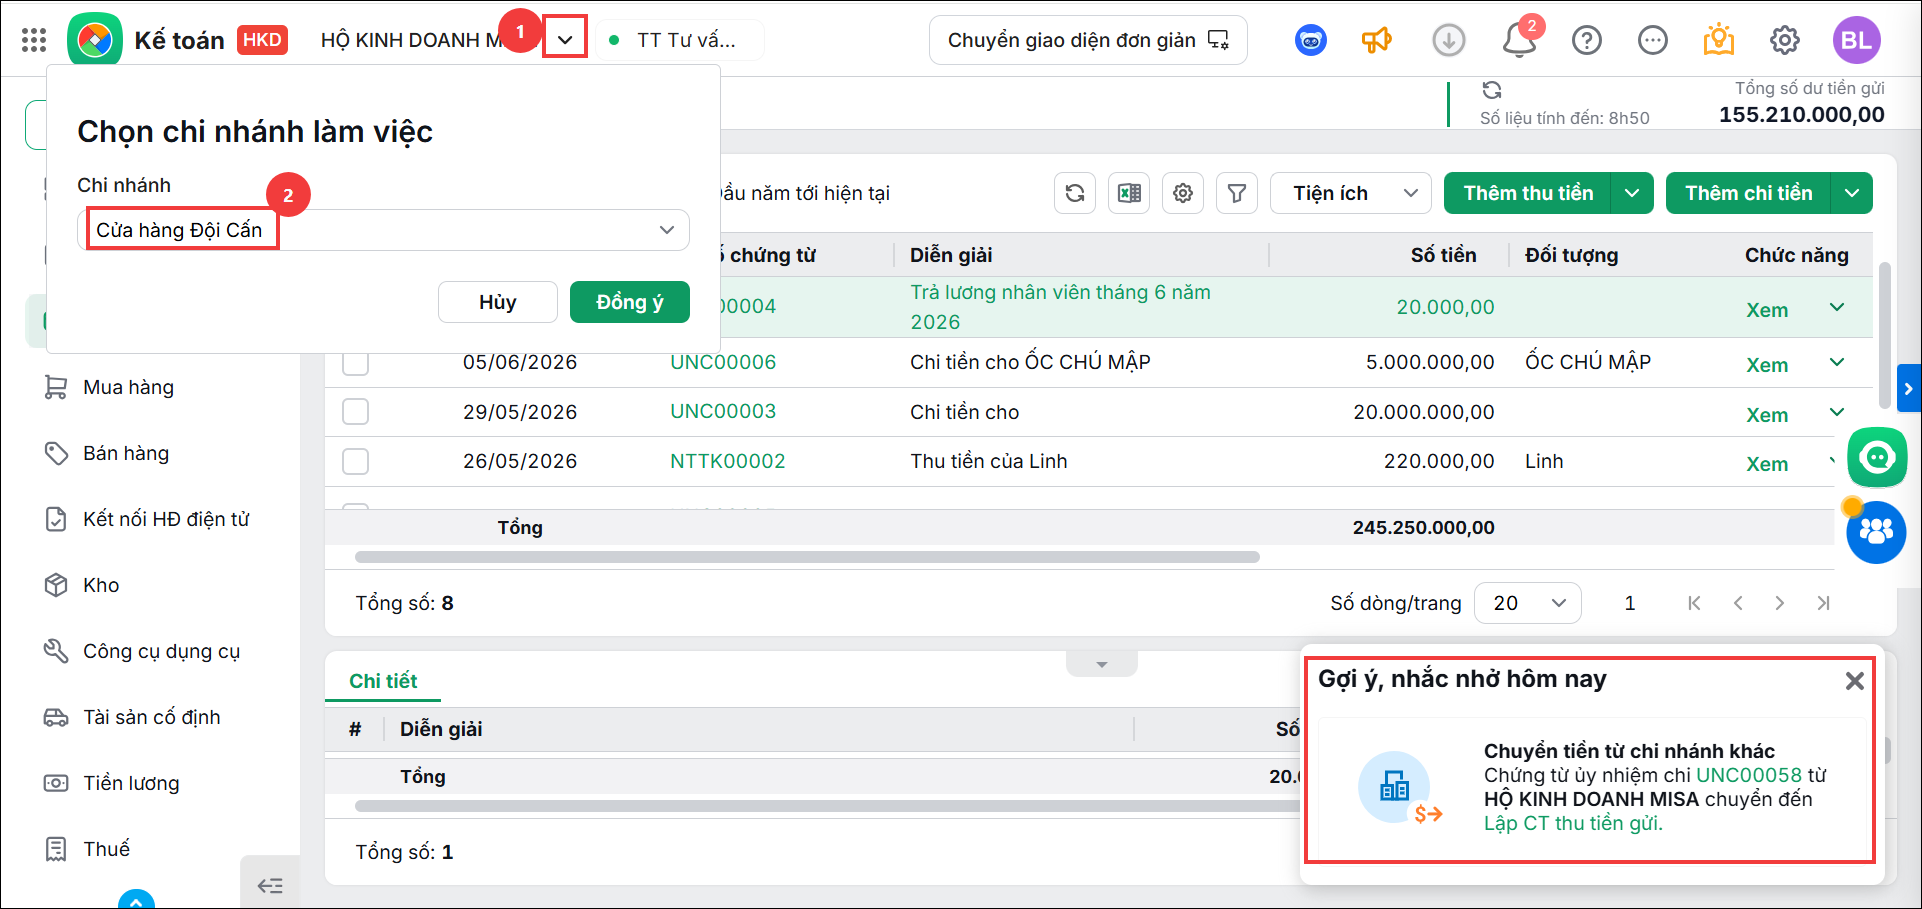The width and height of the screenshot is (1922, 909).
Task: Open the branch selector arrow beside HỘ KINH DOANH
Action: [x=565, y=40]
